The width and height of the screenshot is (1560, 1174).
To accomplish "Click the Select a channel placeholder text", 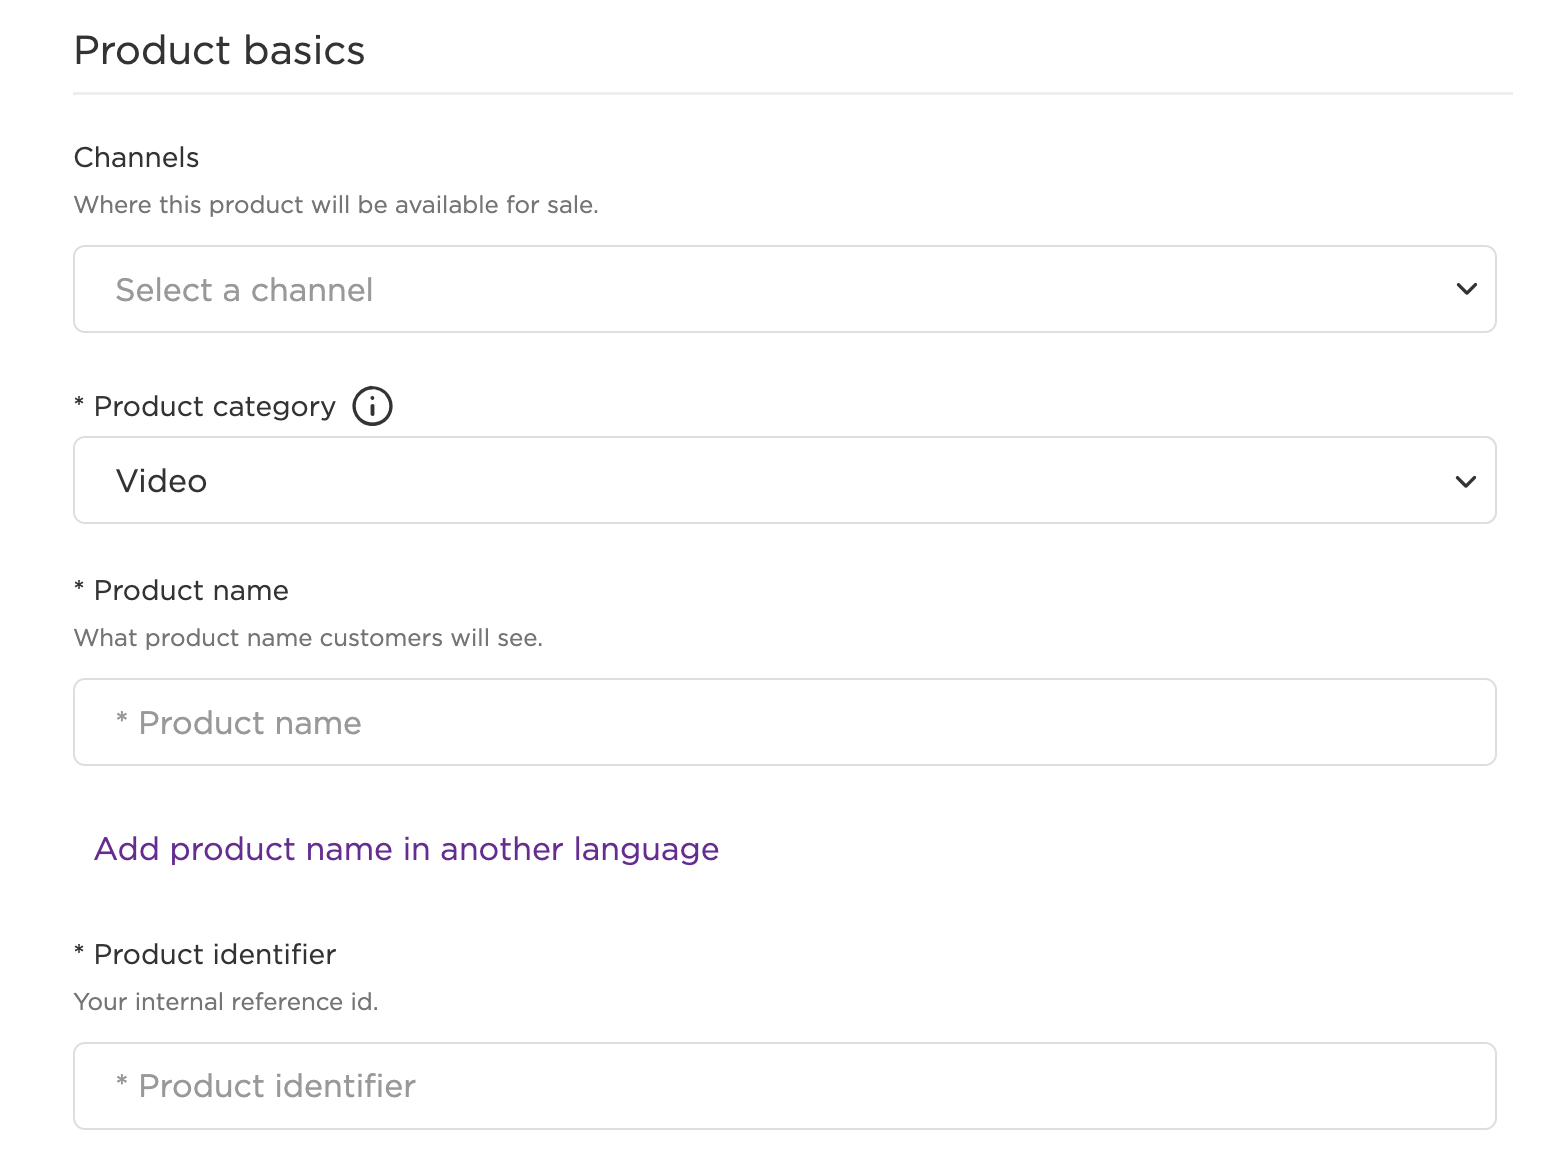I will tap(244, 290).
